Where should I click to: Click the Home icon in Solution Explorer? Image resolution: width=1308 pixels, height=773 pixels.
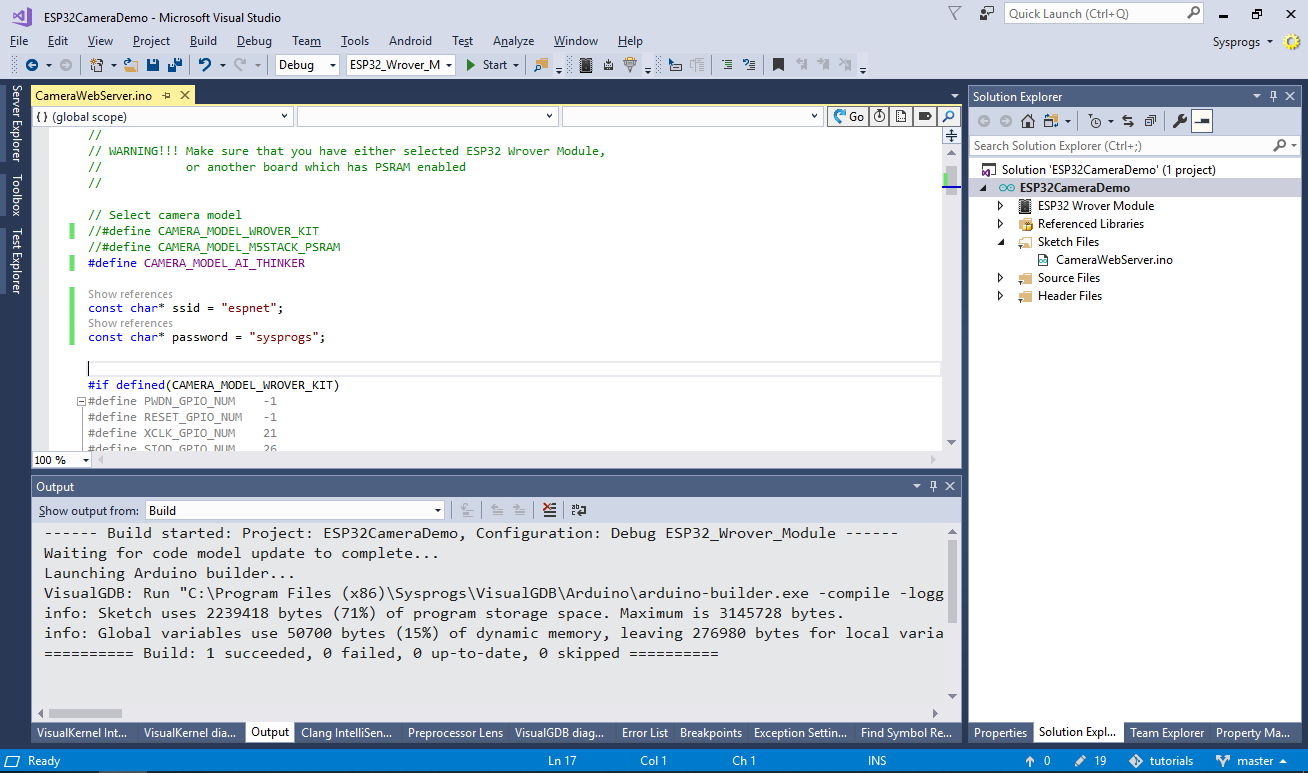tap(1028, 121)
